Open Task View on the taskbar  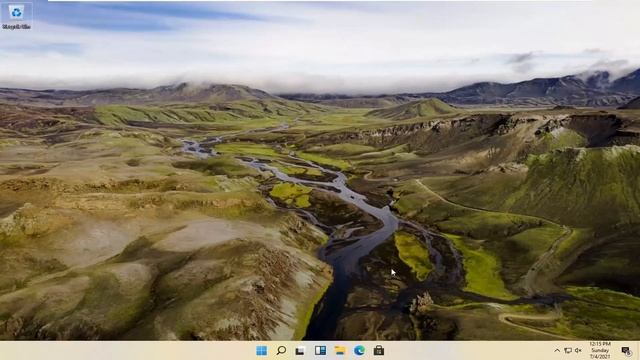(300, 351)
